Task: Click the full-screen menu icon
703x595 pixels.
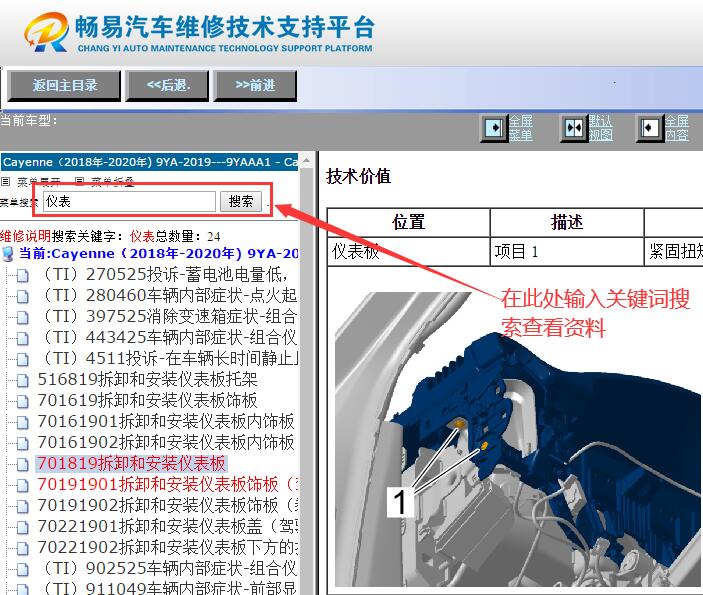Action: tap(494, 128)
